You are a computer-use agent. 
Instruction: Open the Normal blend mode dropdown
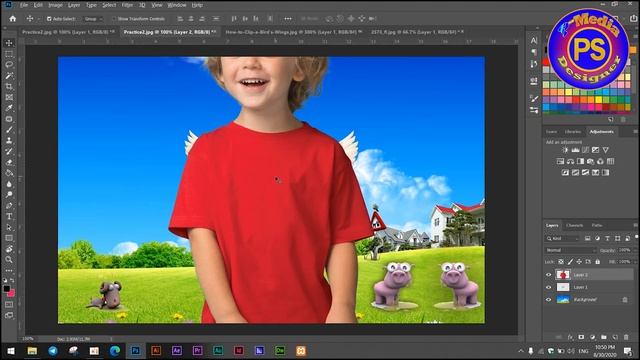click(570, 250)
